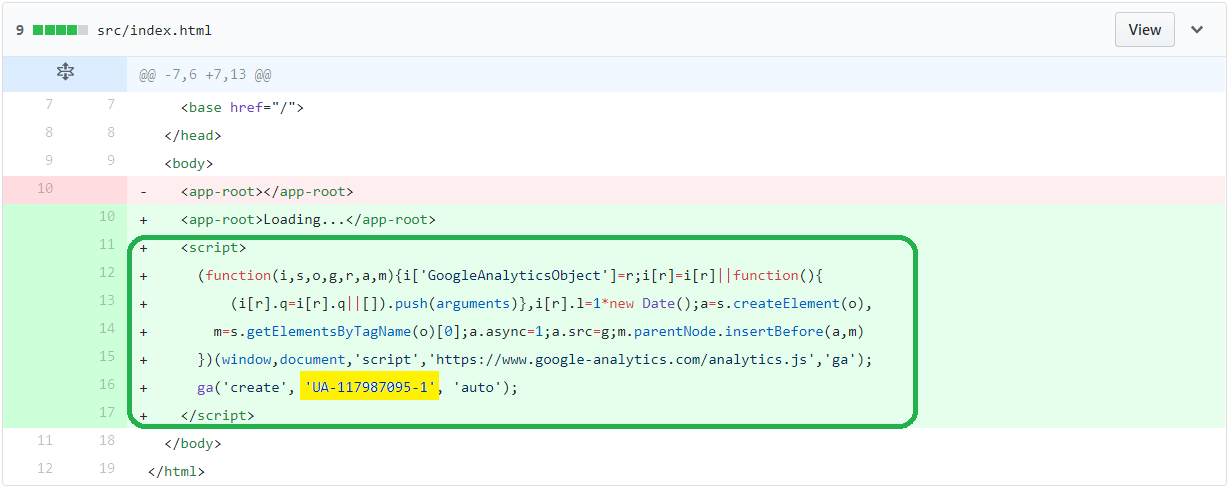
Task: Click the removed <app-root></app-root> line
Action: click(x=267, y=191)
